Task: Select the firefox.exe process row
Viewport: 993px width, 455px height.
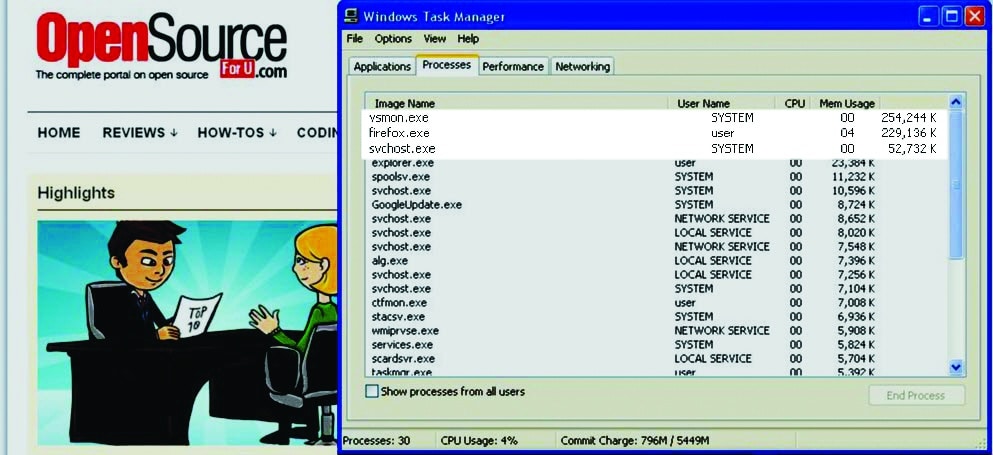Action: pyautogui.click(x=400, y=133)
